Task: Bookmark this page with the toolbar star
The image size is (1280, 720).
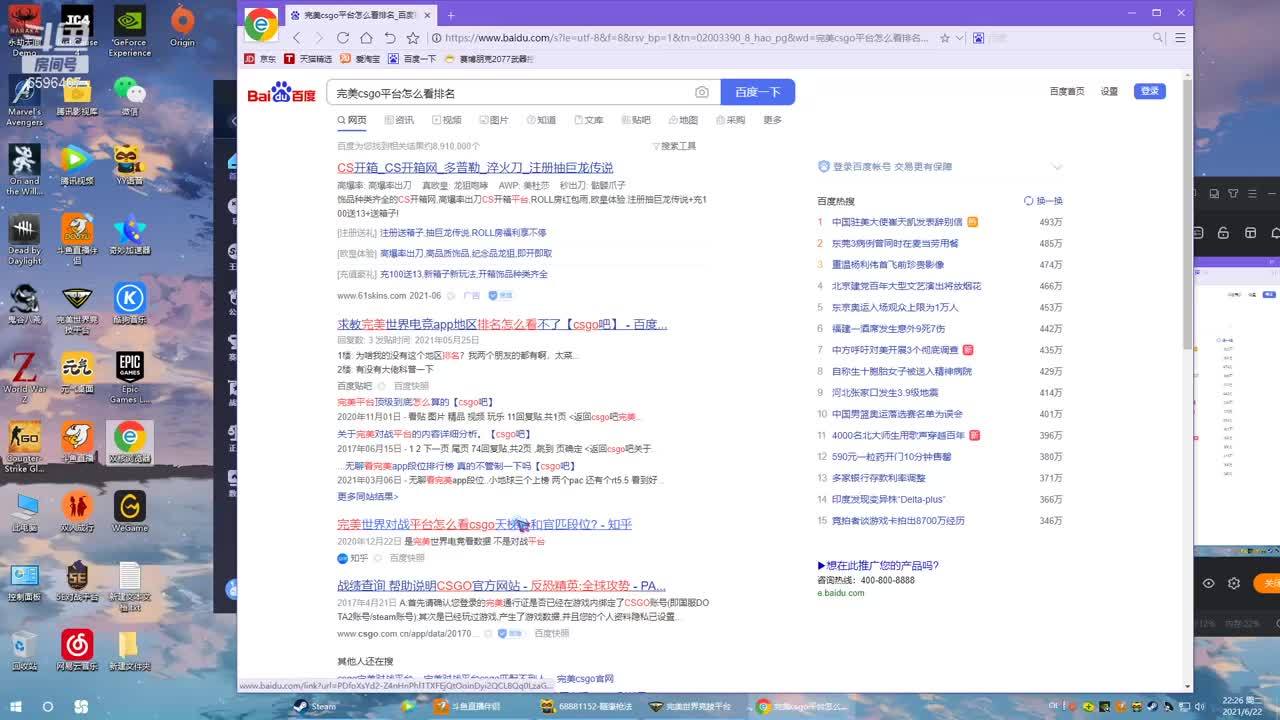Action: pyautogui.click(x=413, y=38)
